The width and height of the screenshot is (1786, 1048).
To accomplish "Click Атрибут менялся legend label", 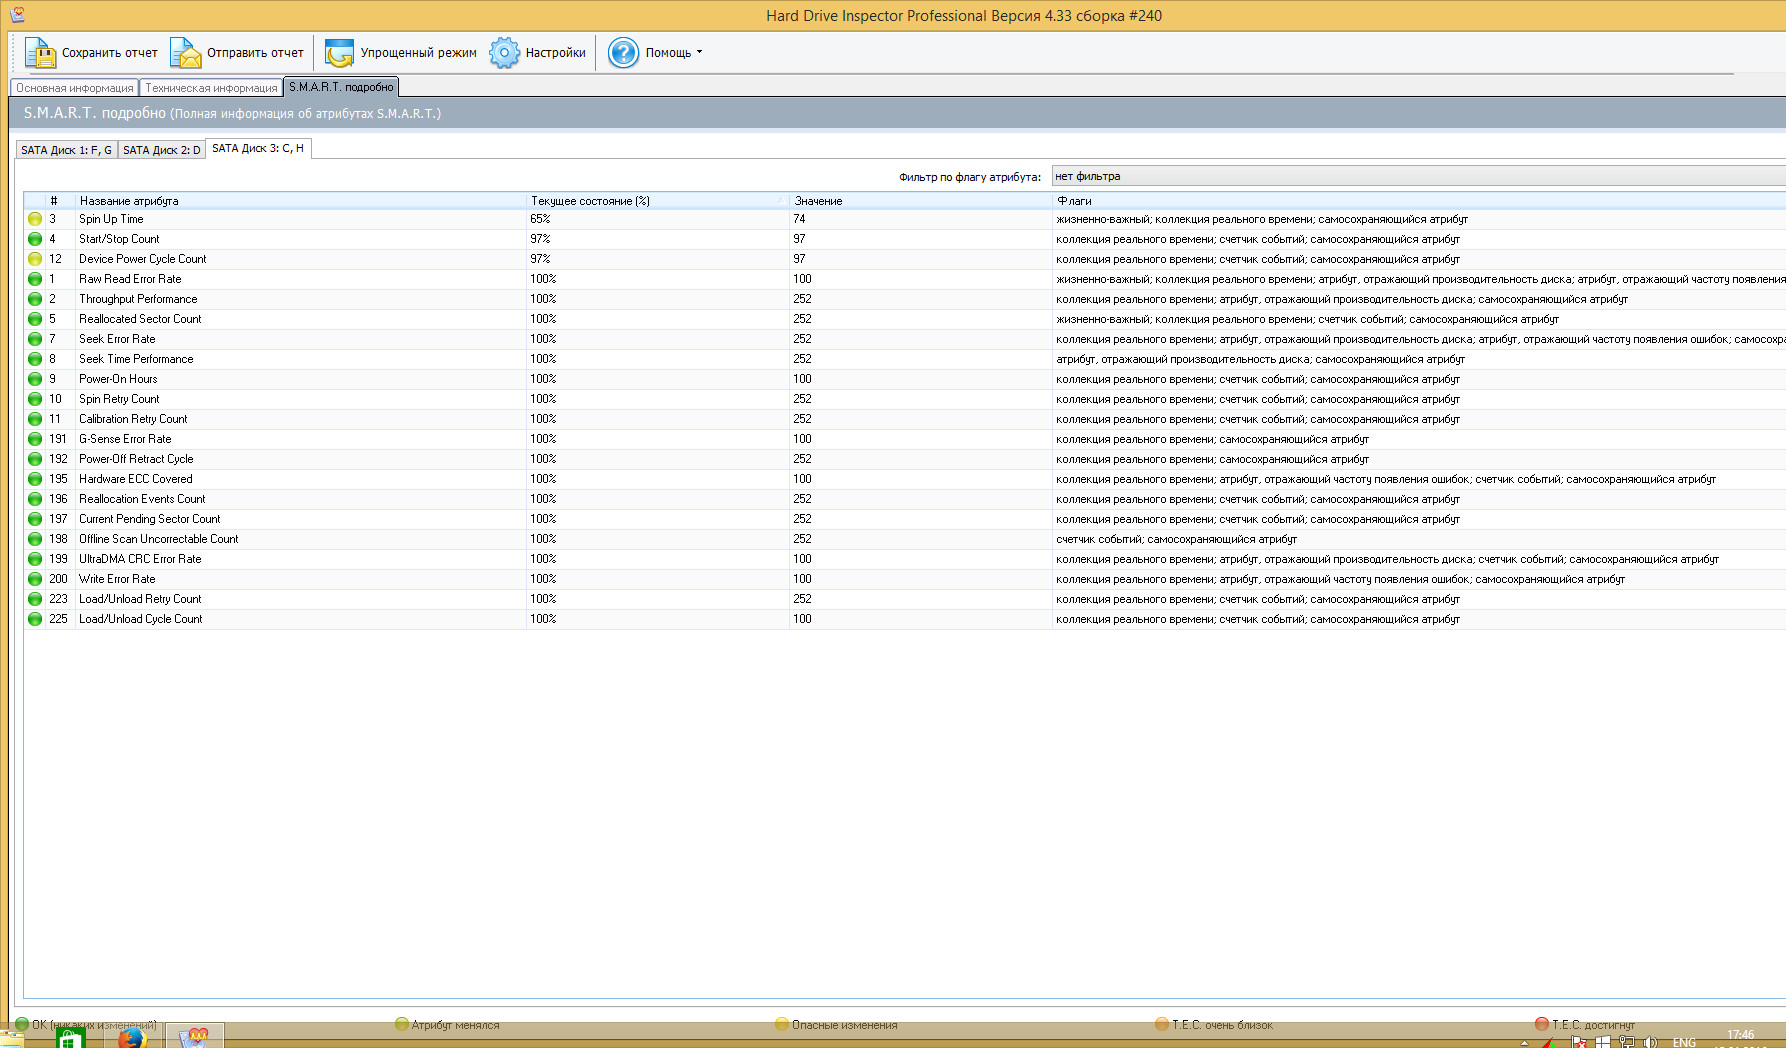I will coord(455,1025).
